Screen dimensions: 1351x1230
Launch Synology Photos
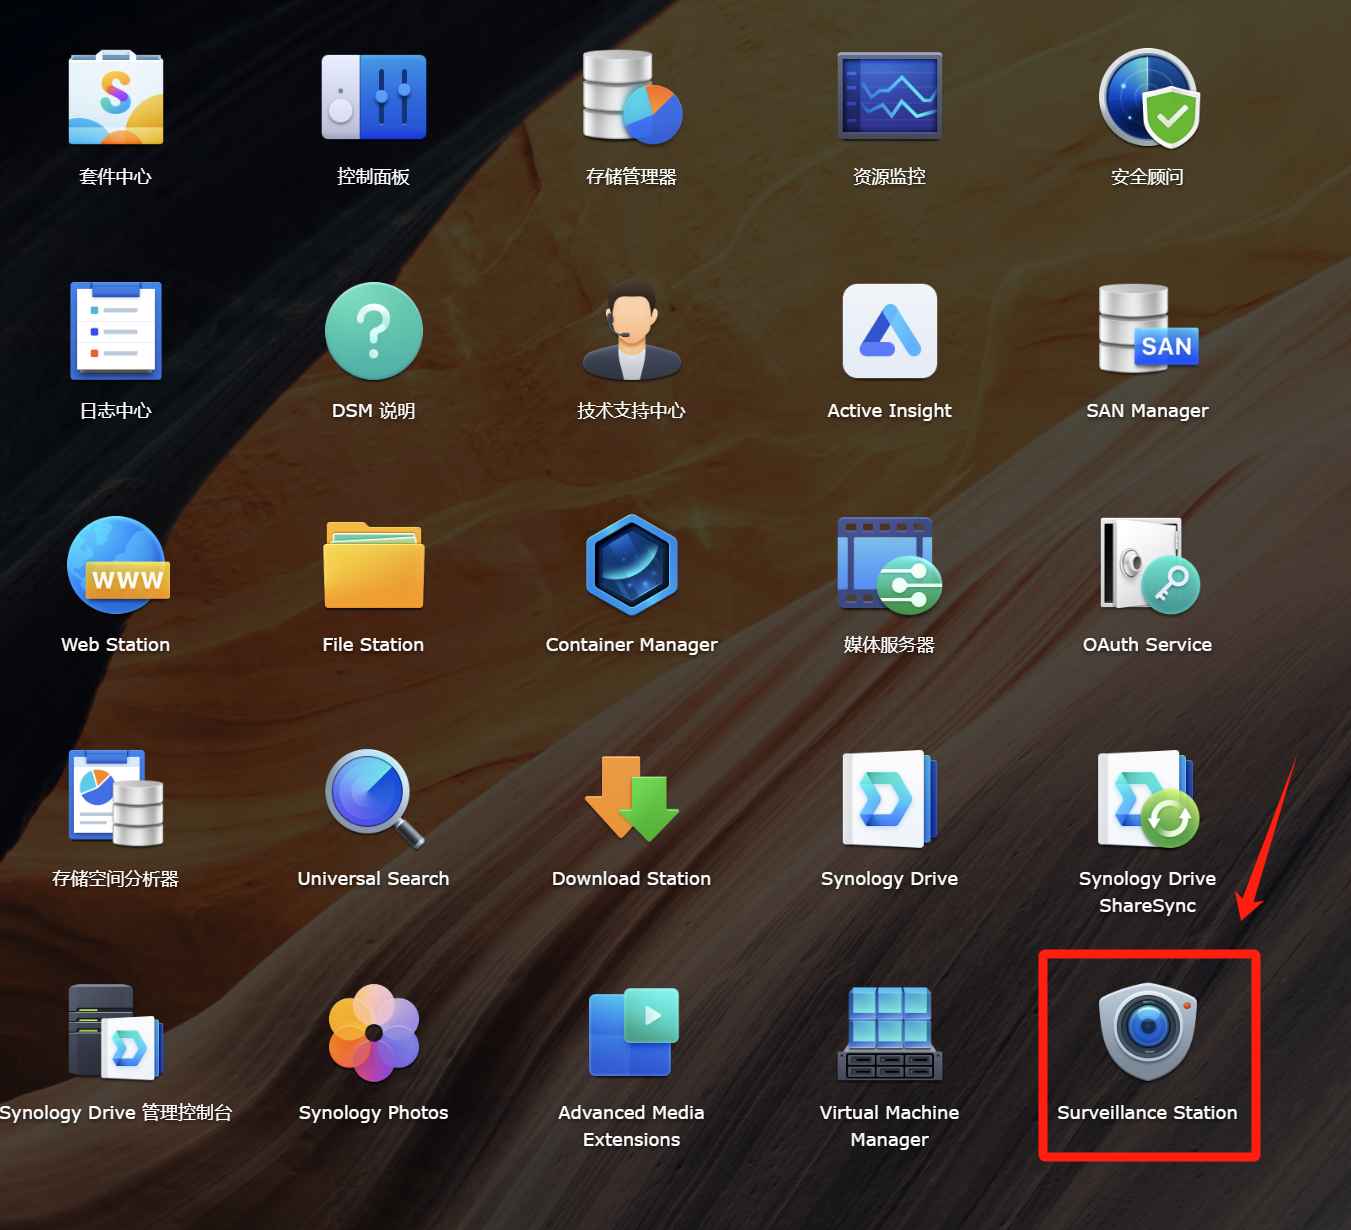(374, 1033)
